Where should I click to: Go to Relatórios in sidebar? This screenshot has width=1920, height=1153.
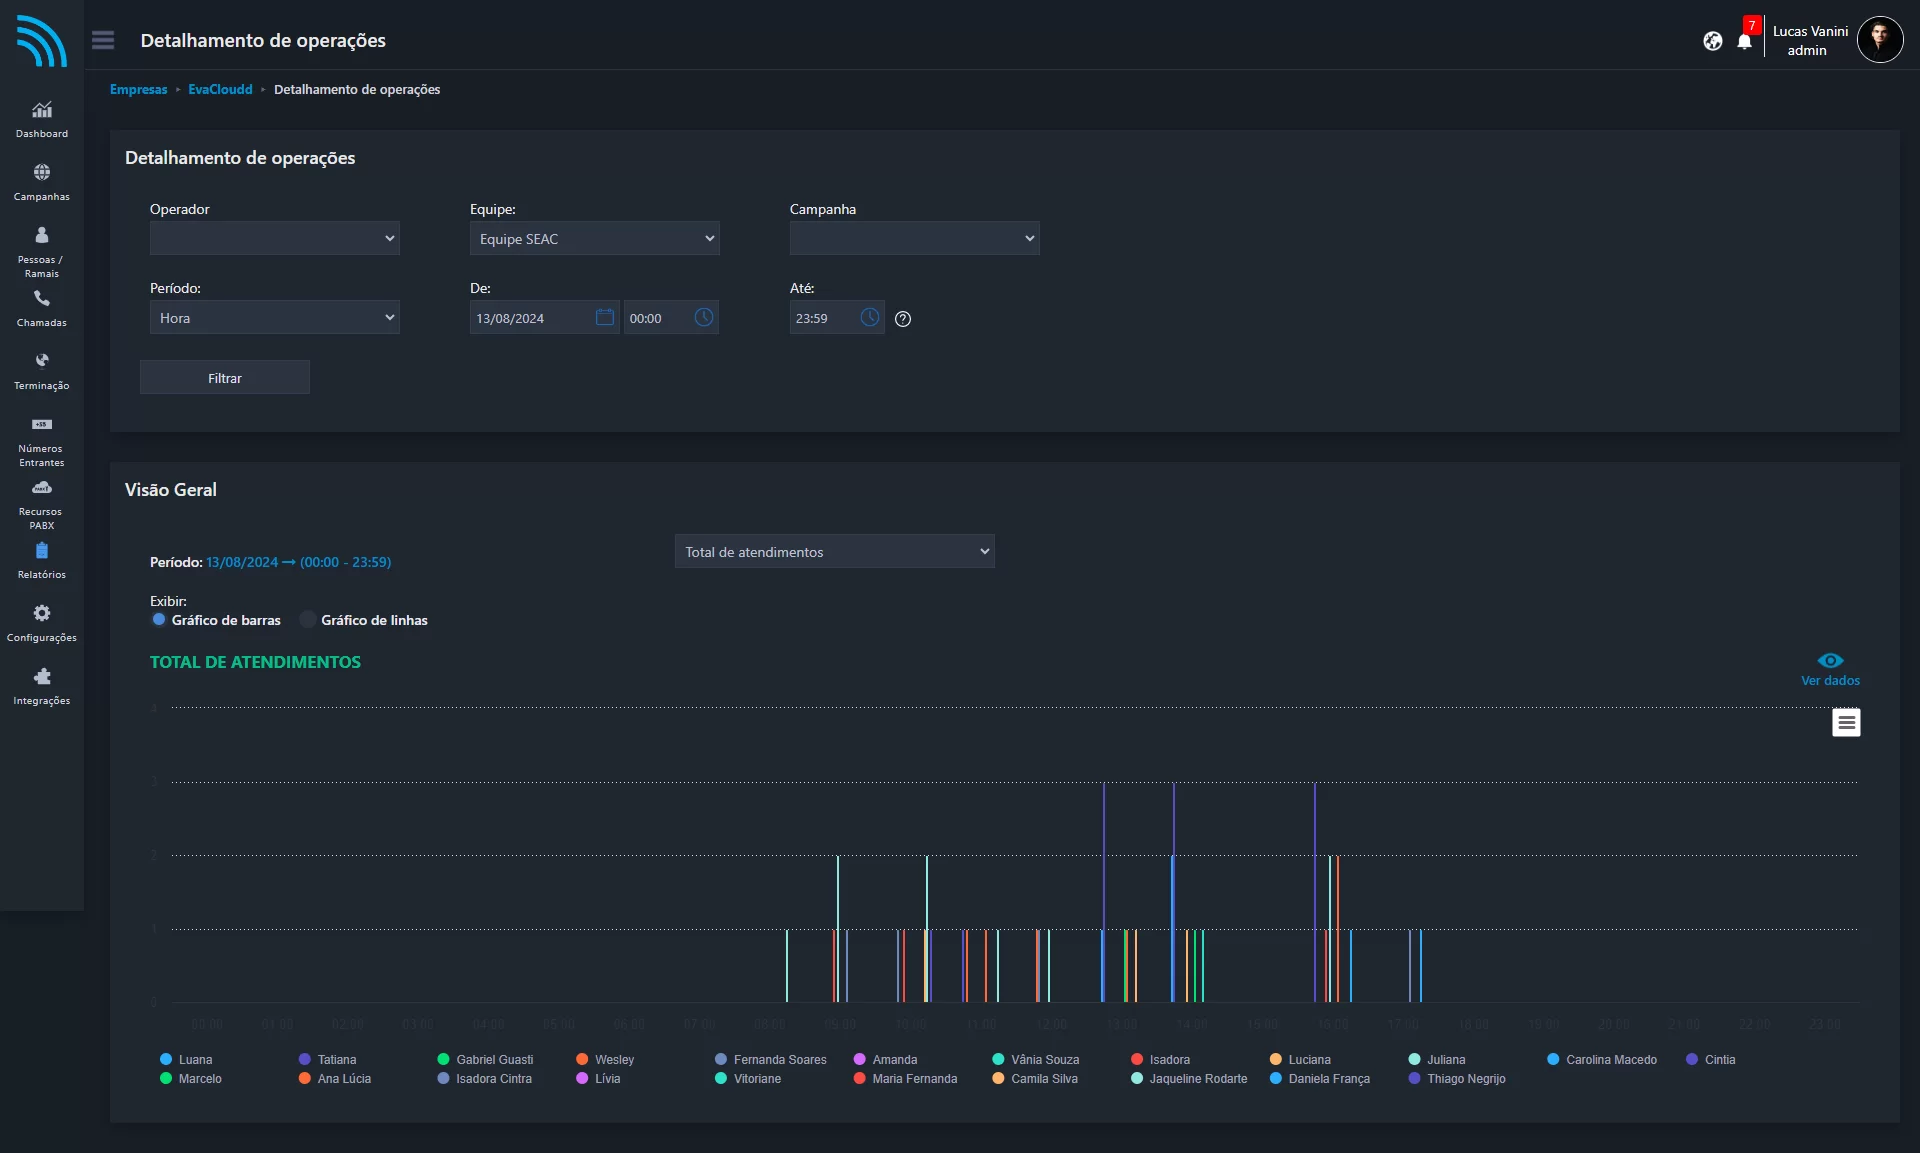41,560
